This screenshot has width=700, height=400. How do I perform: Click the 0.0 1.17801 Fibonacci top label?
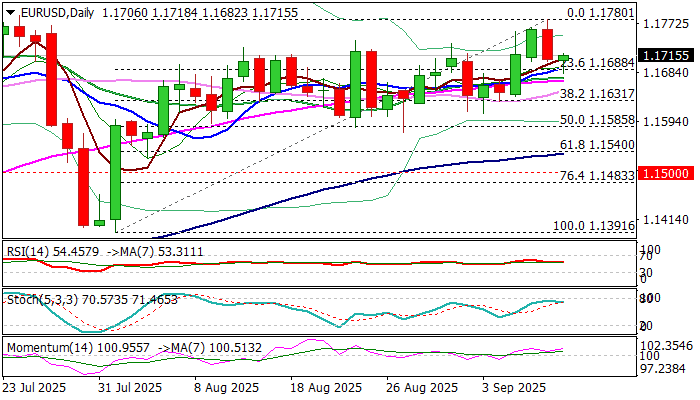point(600,12)
